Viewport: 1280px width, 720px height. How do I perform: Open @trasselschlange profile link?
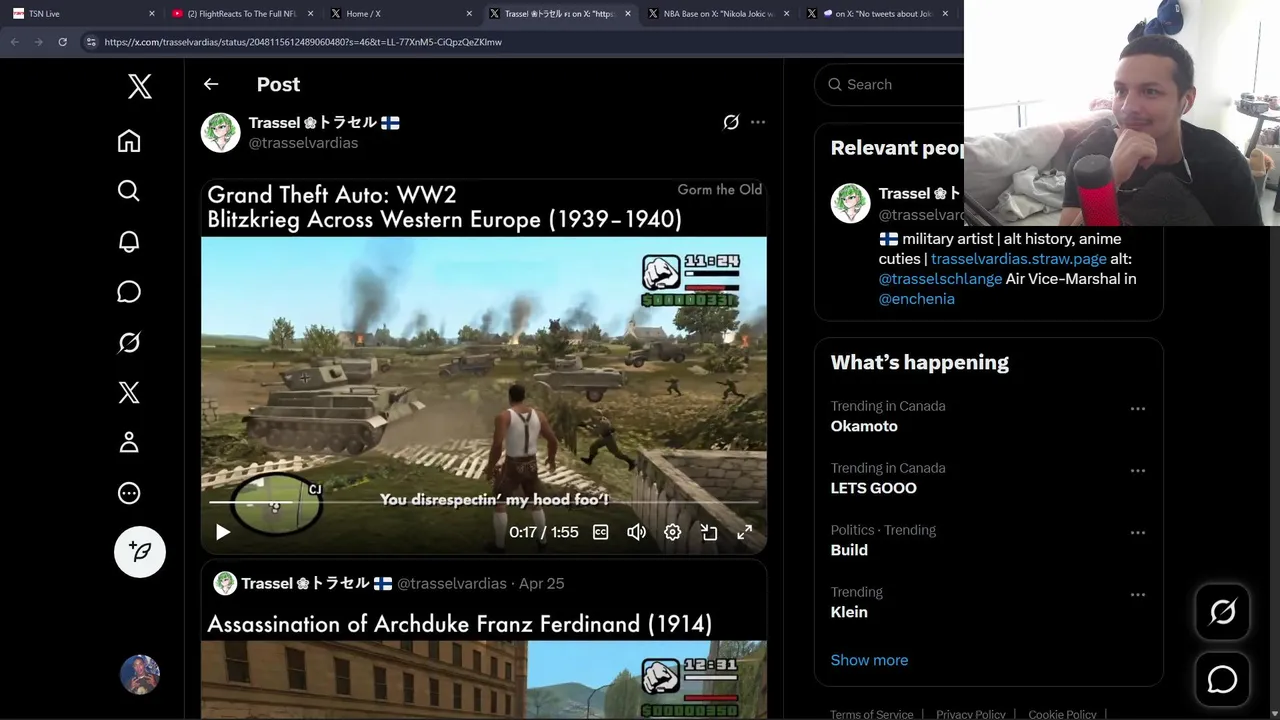[940, 279]
